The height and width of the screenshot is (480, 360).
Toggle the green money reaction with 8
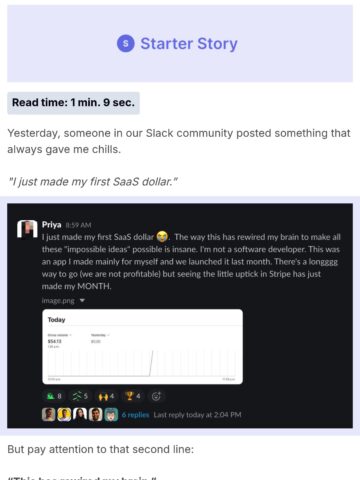point(54,396)
